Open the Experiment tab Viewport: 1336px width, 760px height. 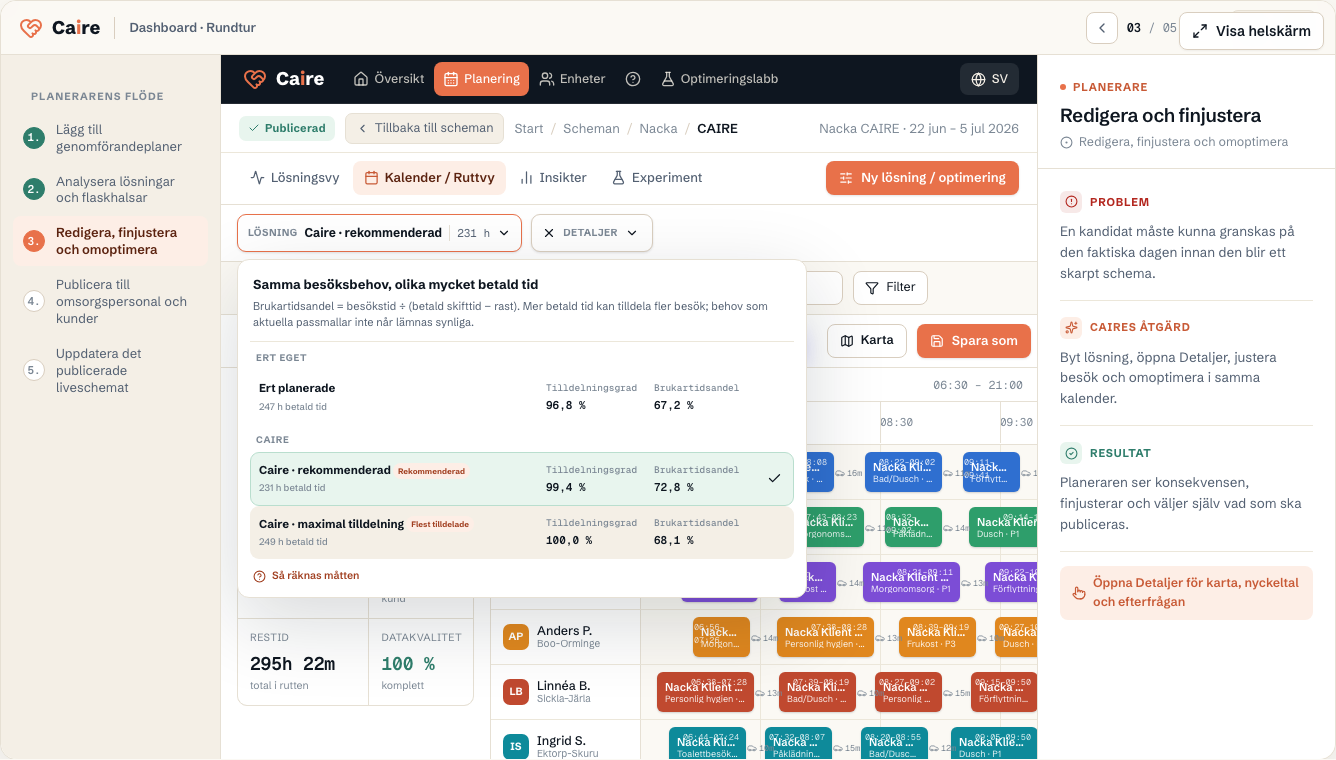[x=657, y=178]
